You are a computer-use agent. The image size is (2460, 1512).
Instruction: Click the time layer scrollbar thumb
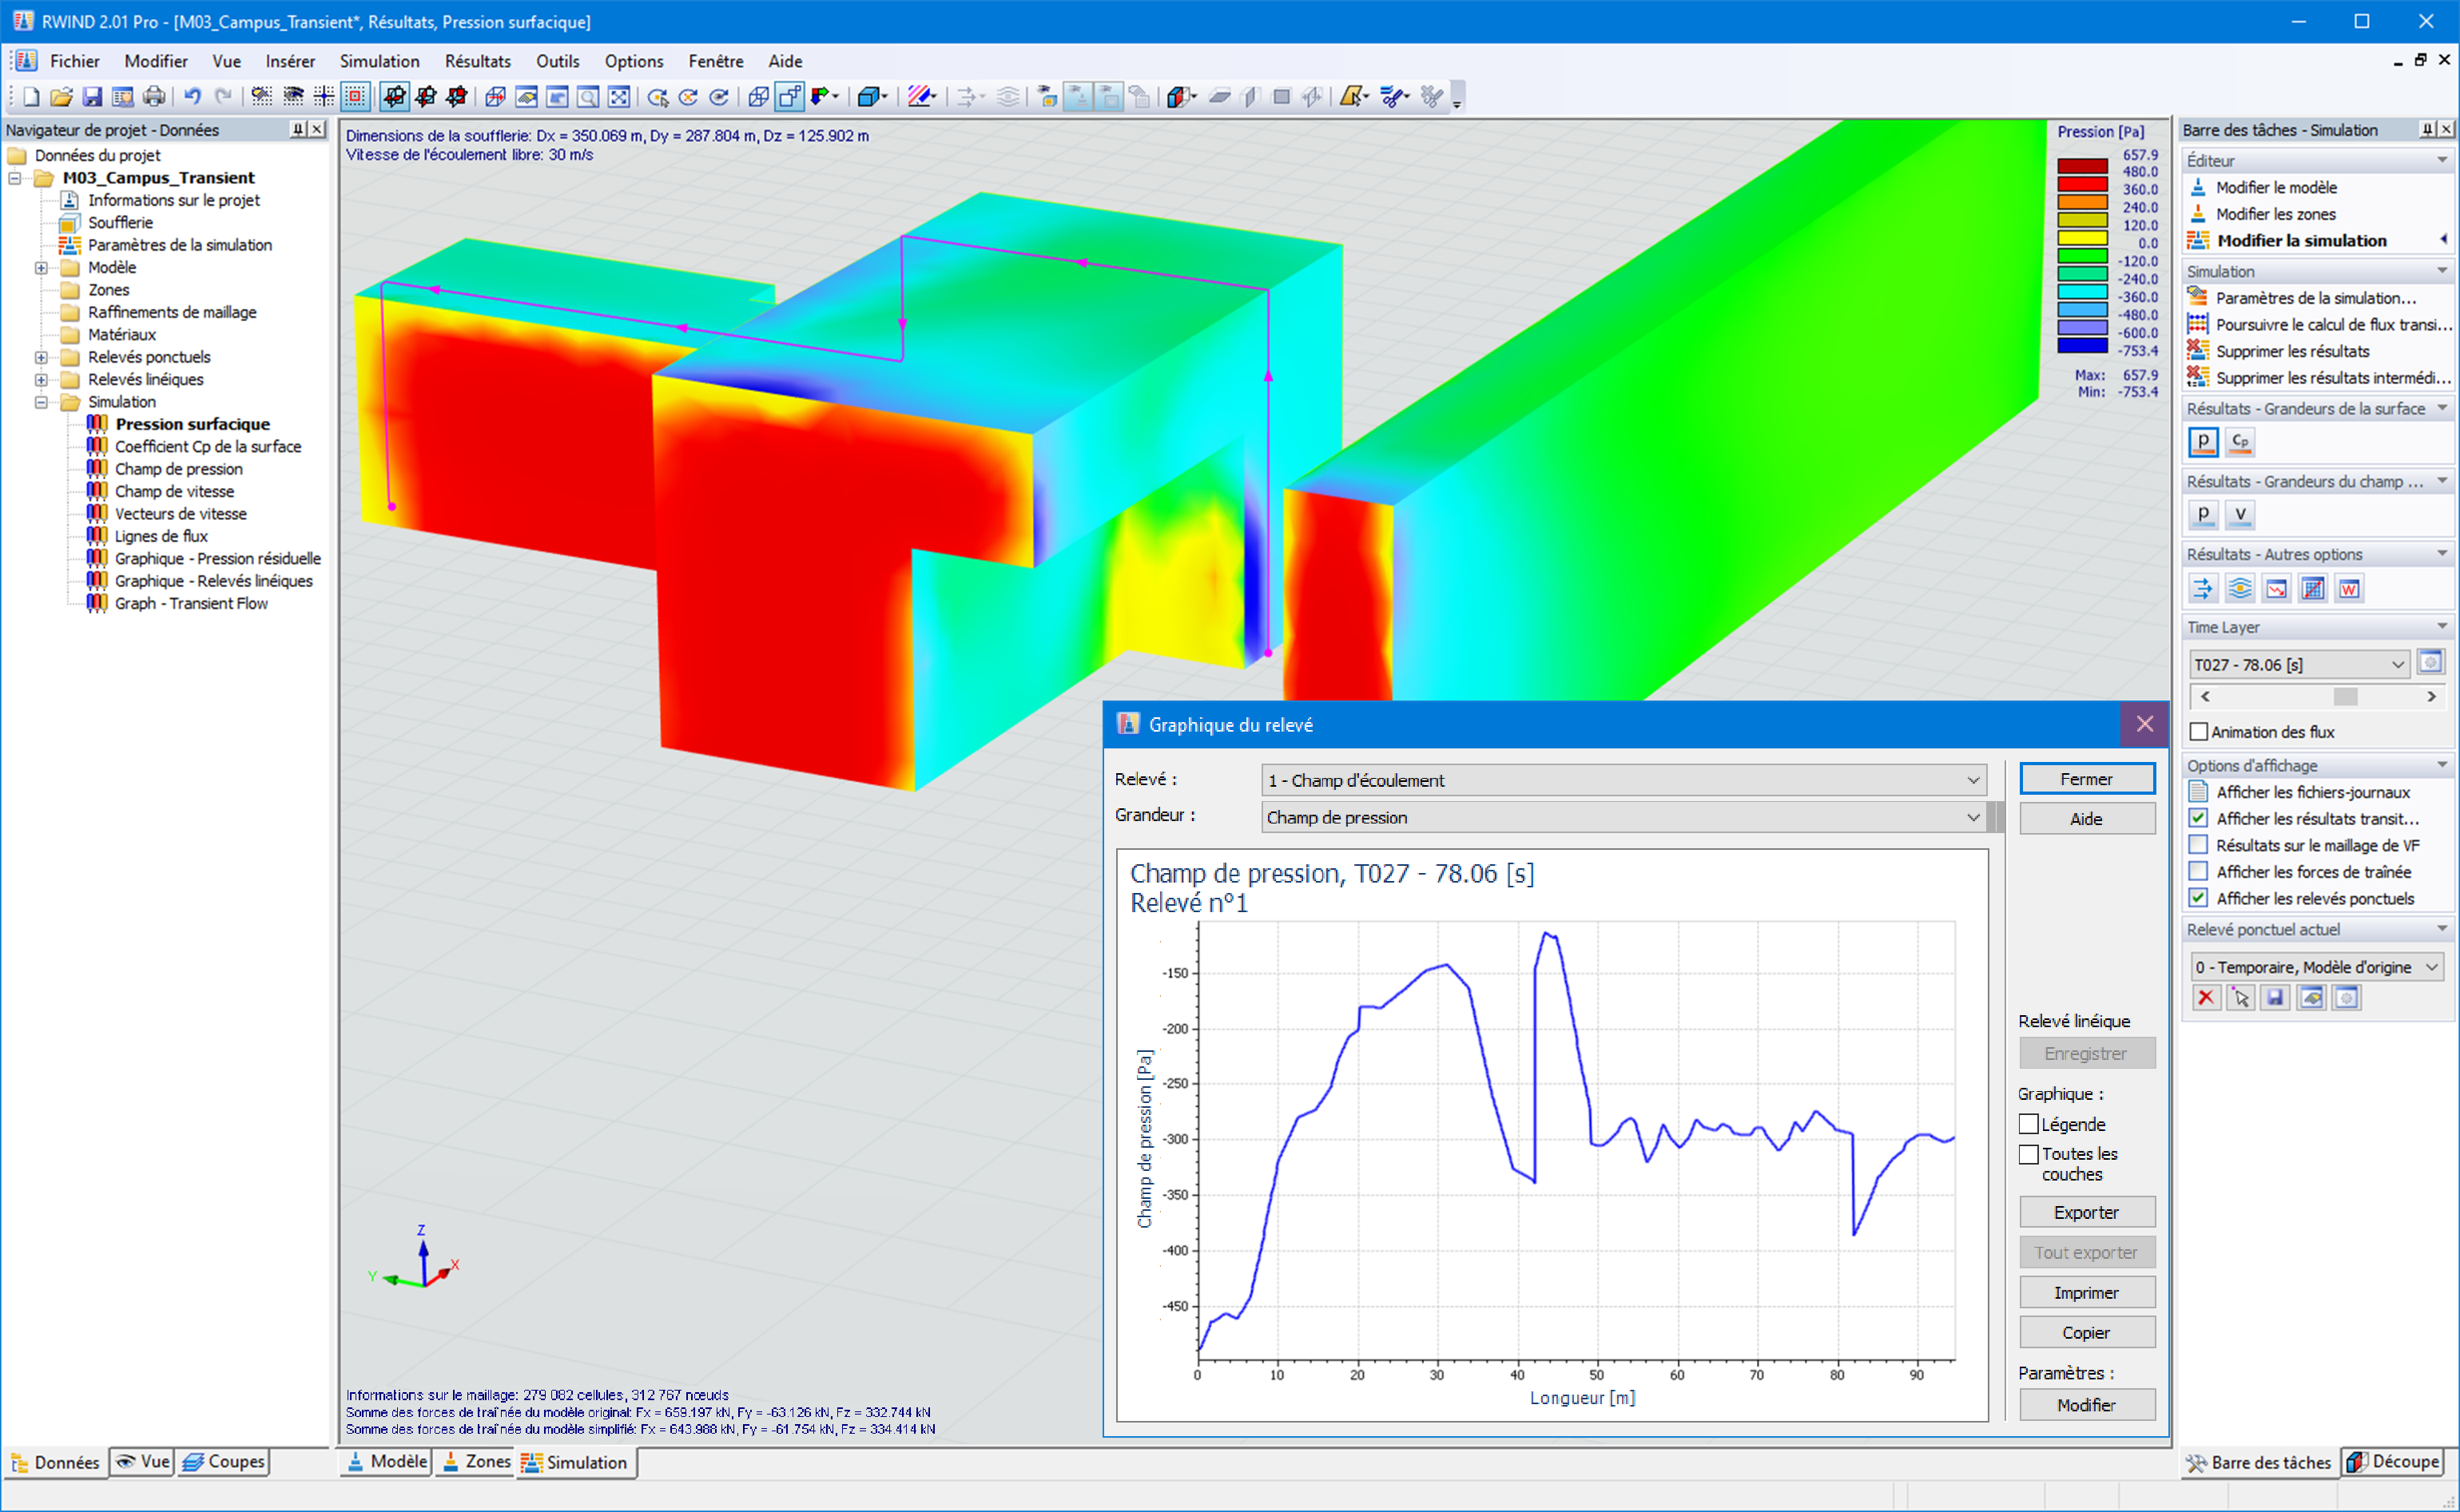click(2345, 696)
